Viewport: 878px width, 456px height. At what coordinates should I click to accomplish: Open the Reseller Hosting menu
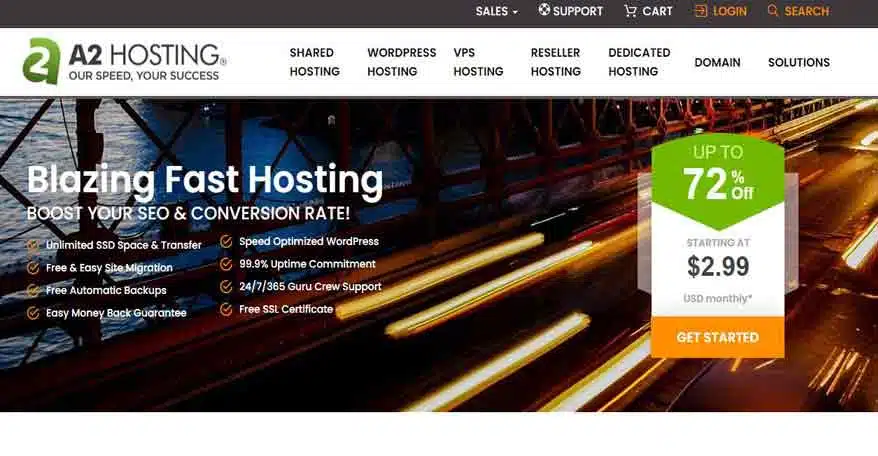[556, 62]
